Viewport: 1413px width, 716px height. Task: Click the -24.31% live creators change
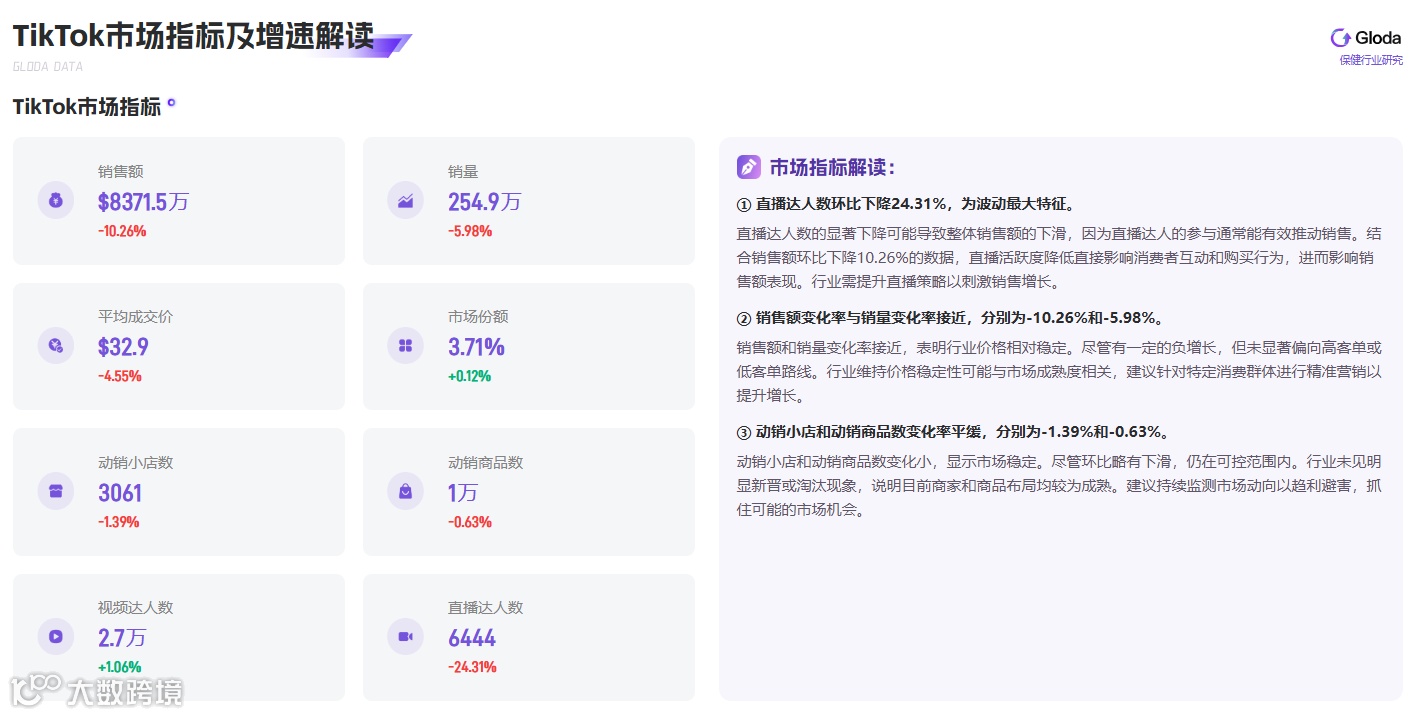[x=472, y=667]
